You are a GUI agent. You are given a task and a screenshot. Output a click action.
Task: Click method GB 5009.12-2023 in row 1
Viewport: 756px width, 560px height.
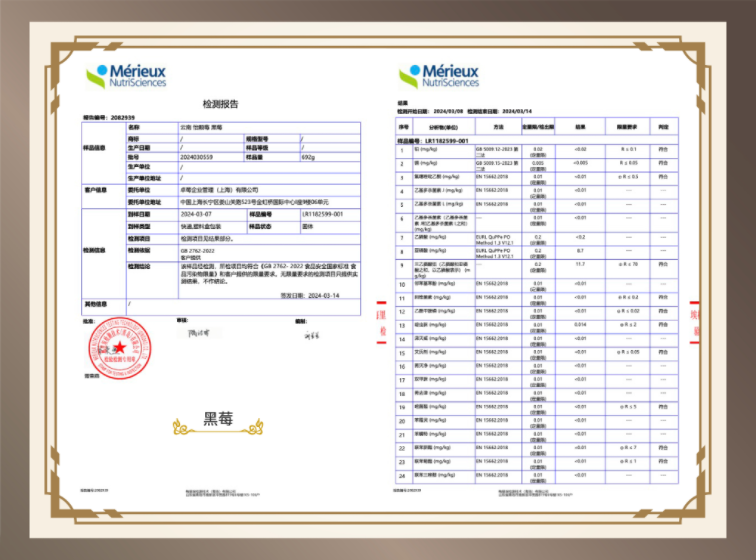[498, 151]
